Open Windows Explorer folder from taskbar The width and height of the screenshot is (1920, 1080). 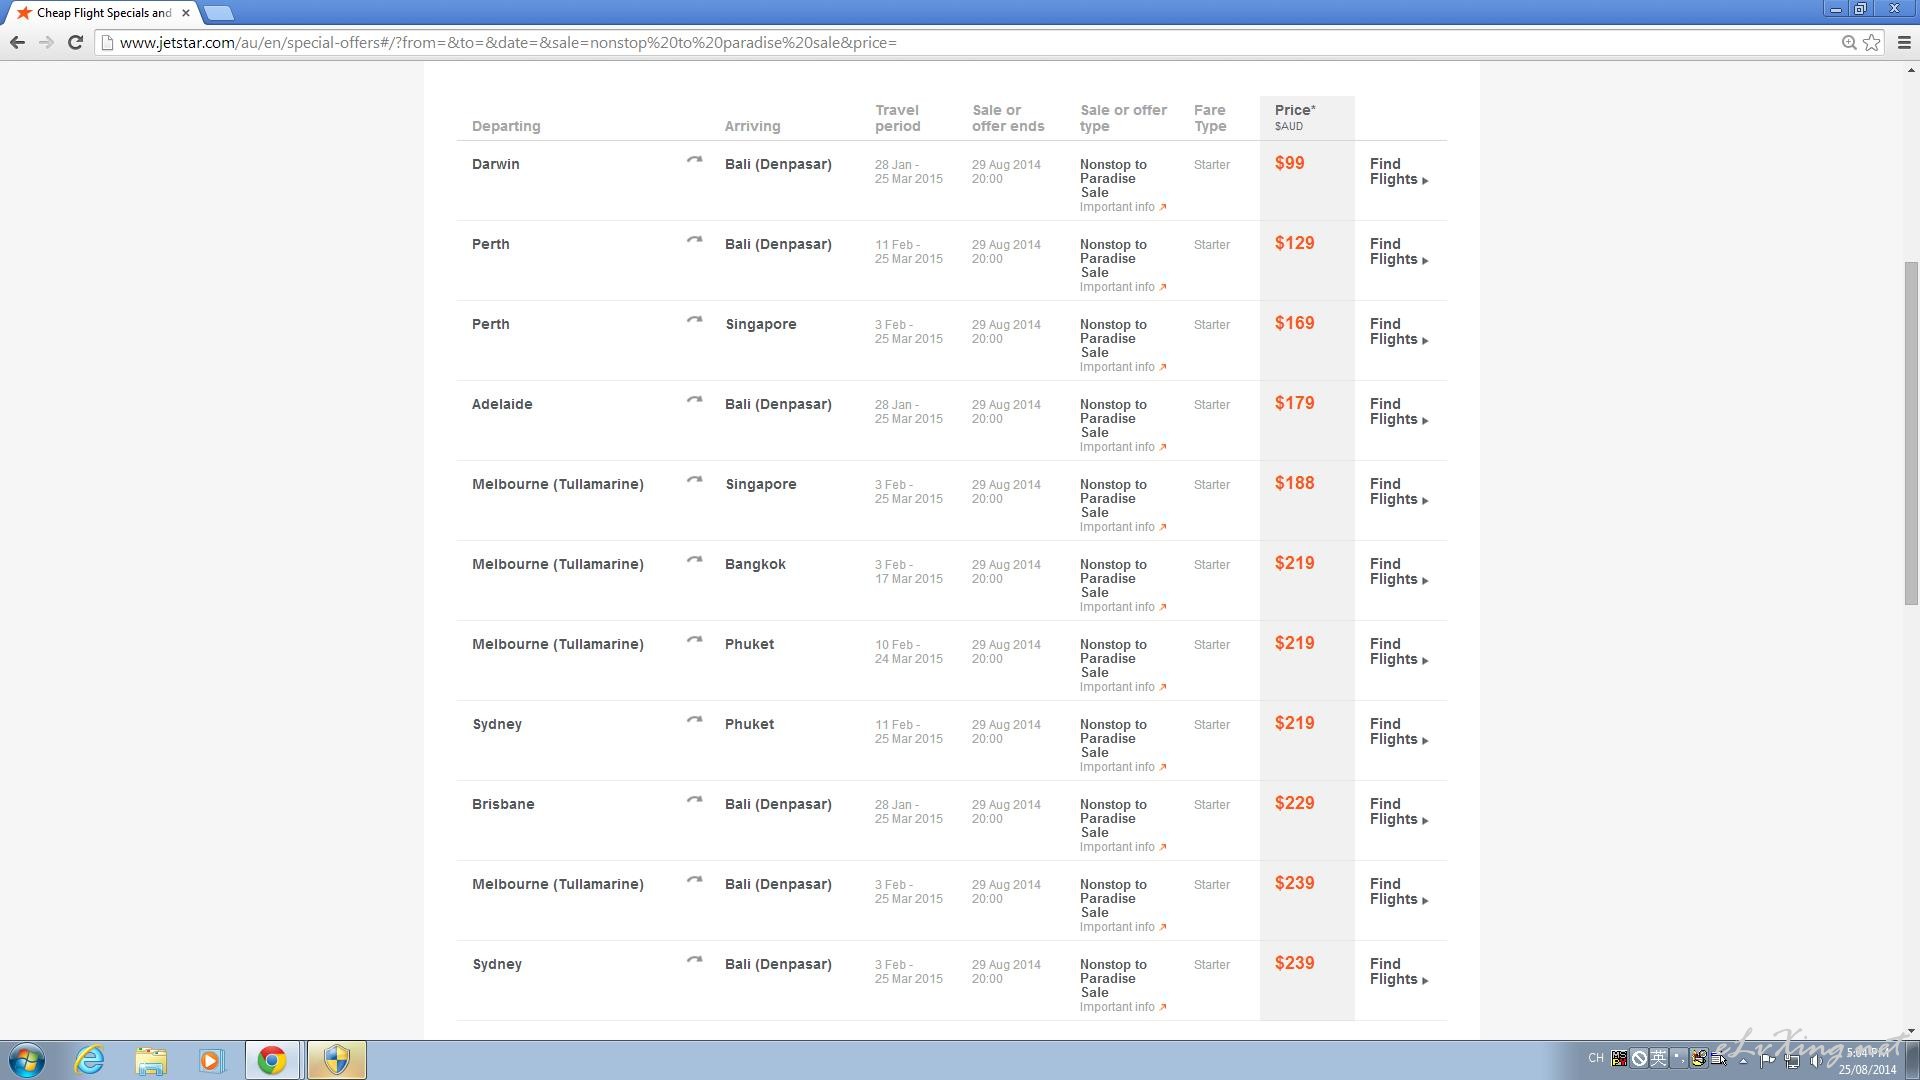(x=151, y=1060)
